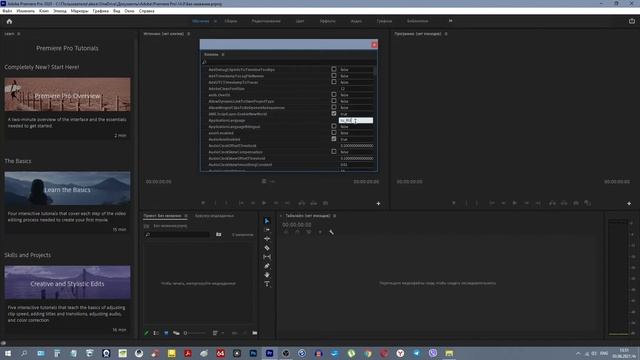The height and width of the screenshot is (360, 640).
Task: Click Lift button in Program monitor
Action: click(x=552, y=203)
